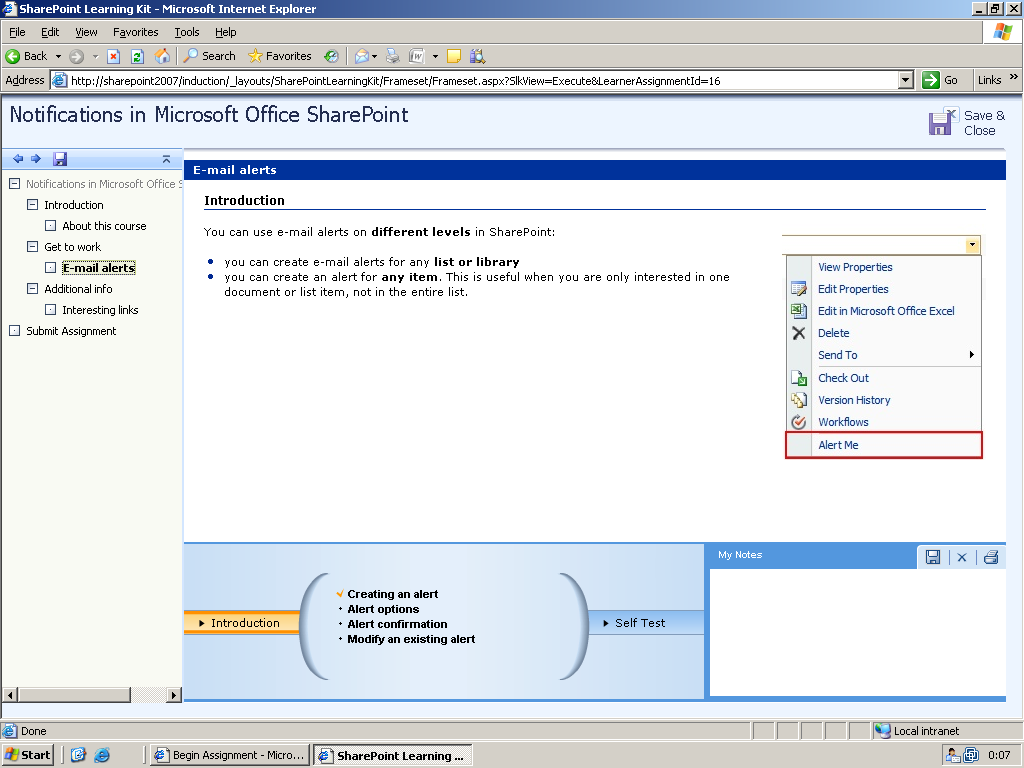Launch Internet Explorer from quick launch
Screen dimensions: 1024x768
click(x=102, y=755)
